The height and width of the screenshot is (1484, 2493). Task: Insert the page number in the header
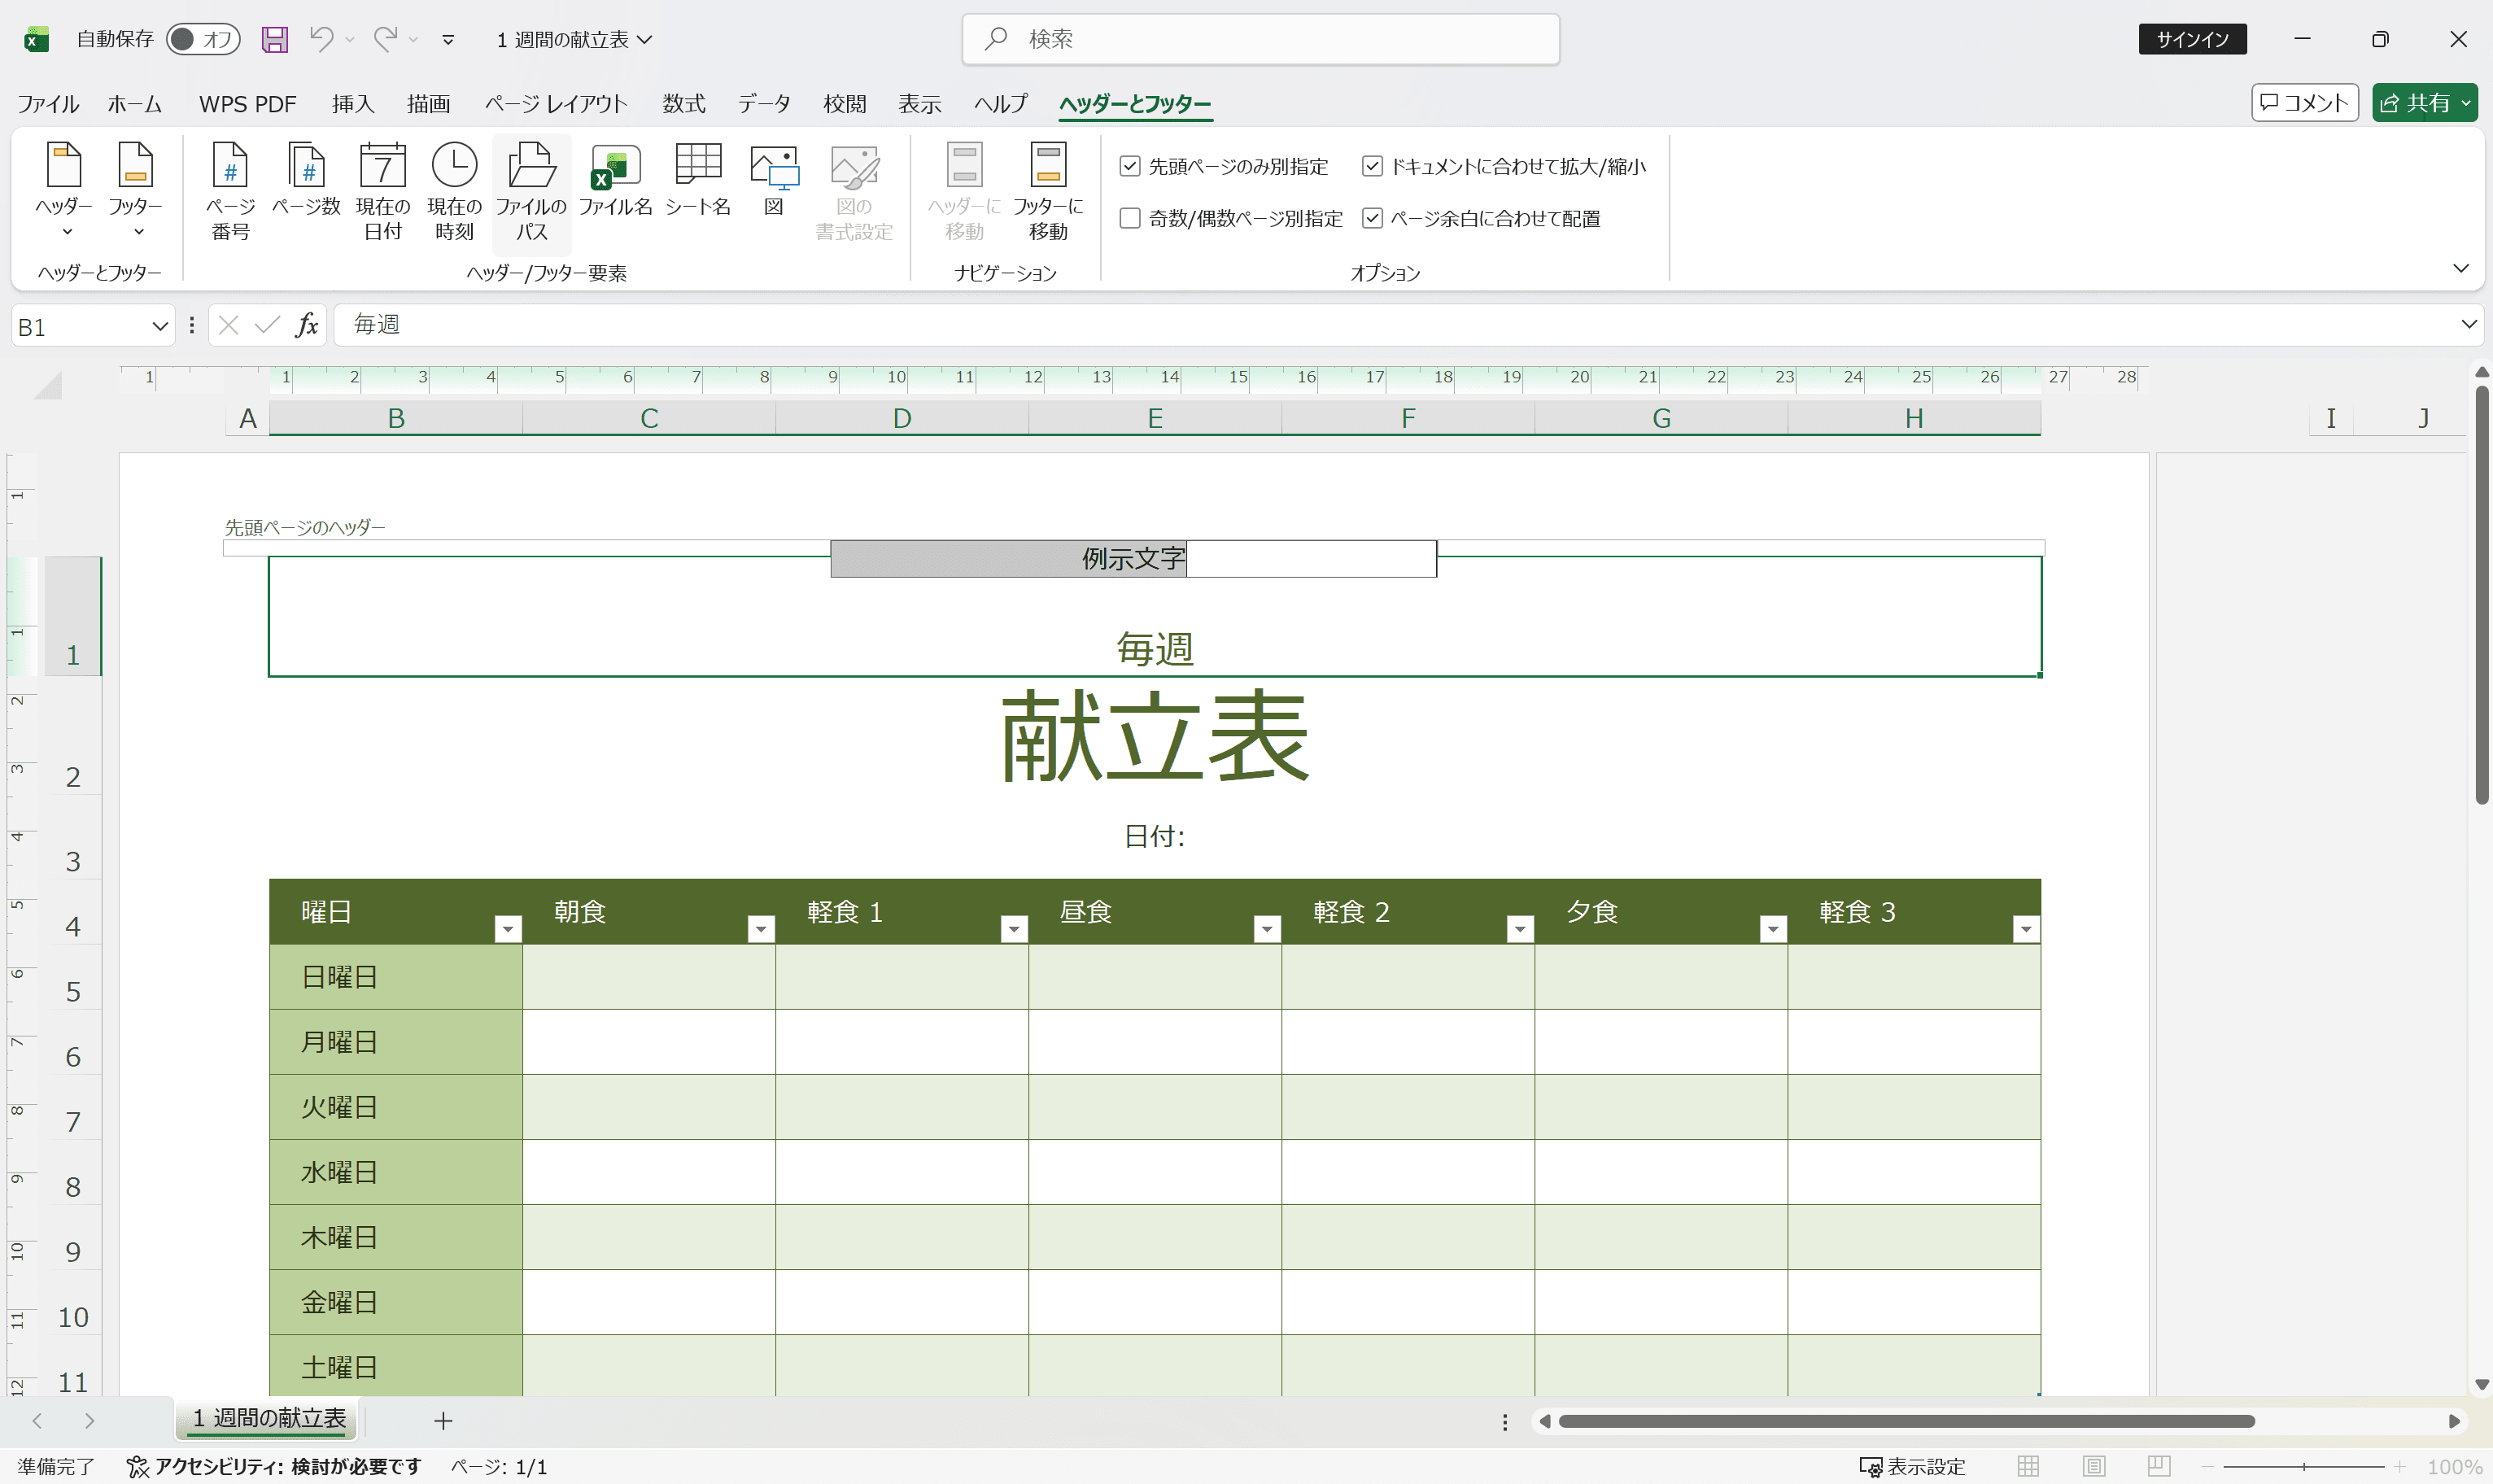click(229, 192)
